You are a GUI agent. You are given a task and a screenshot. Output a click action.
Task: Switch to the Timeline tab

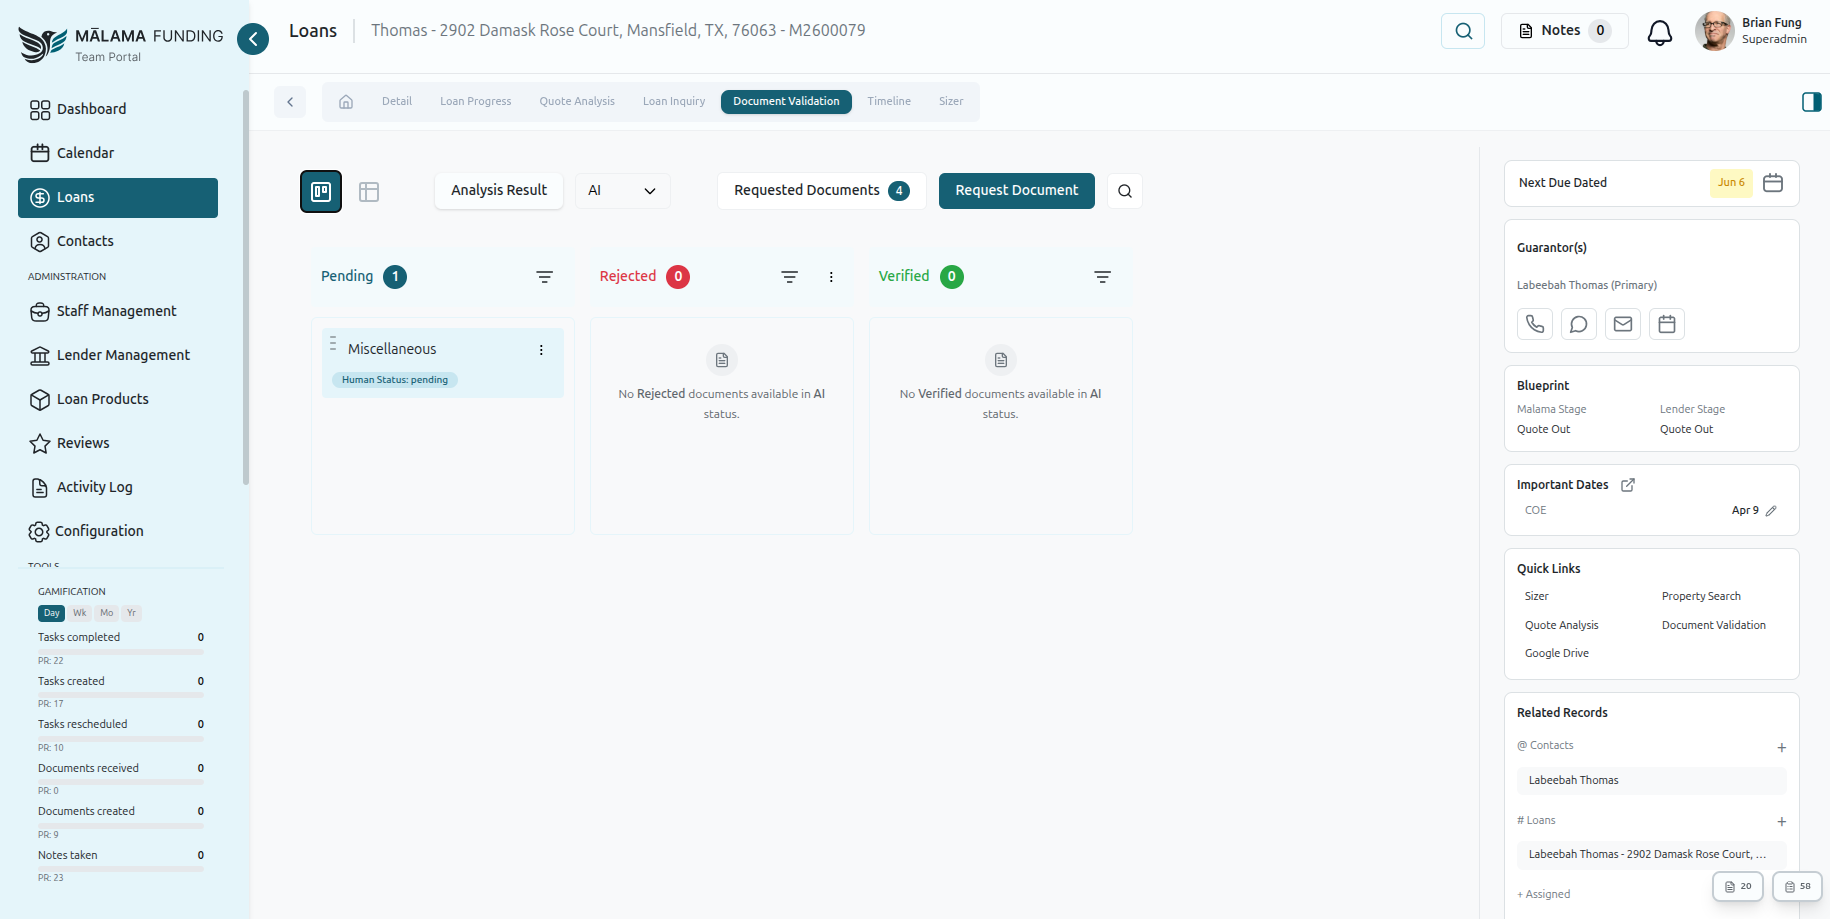click(x=888, y=101)
